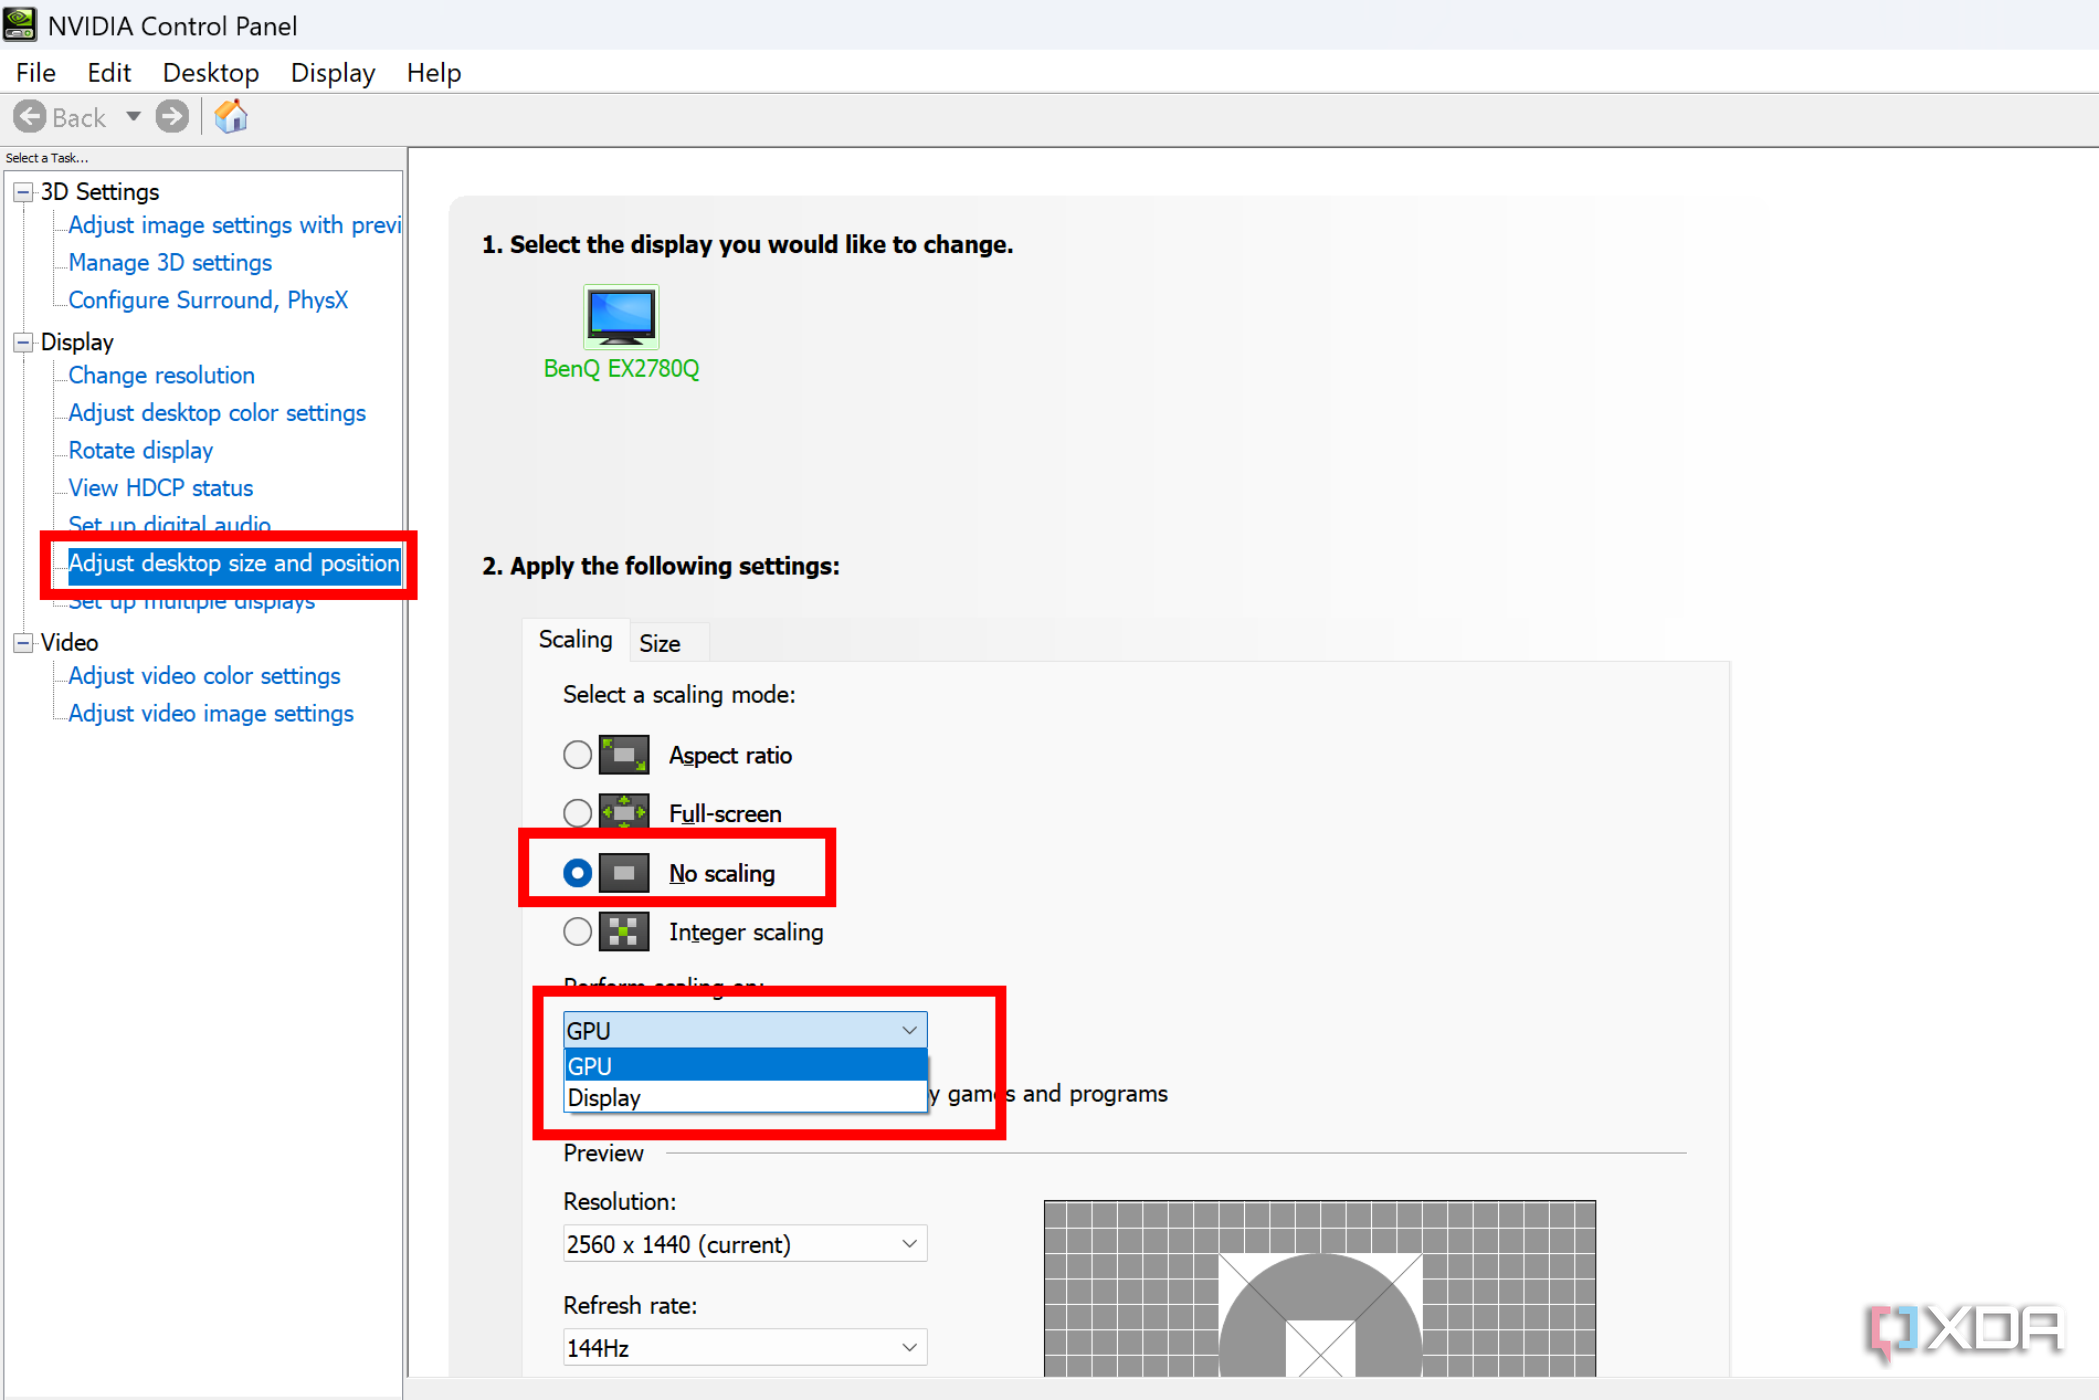
Task: Select the No scaling radio button
Action: [x=577, y=873]
